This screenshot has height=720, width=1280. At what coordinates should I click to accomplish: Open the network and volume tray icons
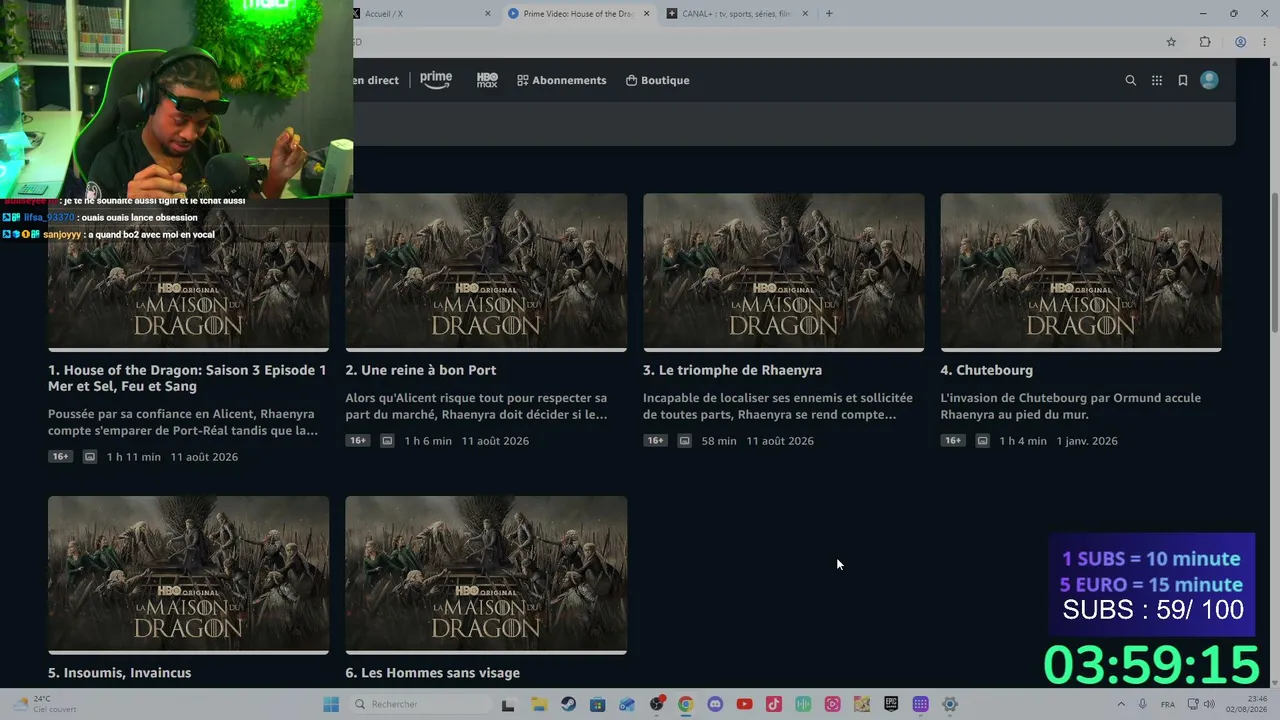point(1199,704)
